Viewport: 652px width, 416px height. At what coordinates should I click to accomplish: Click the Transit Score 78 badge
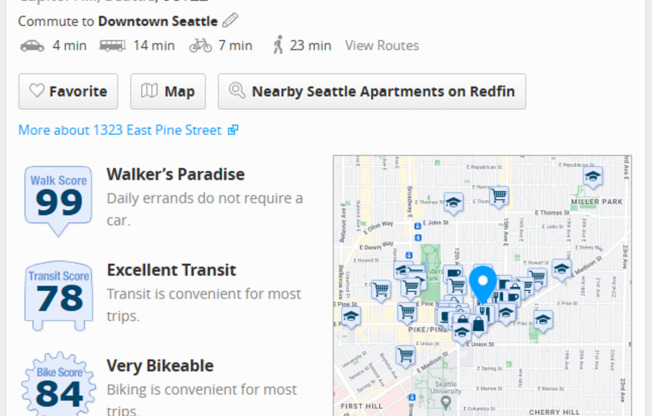59,296
